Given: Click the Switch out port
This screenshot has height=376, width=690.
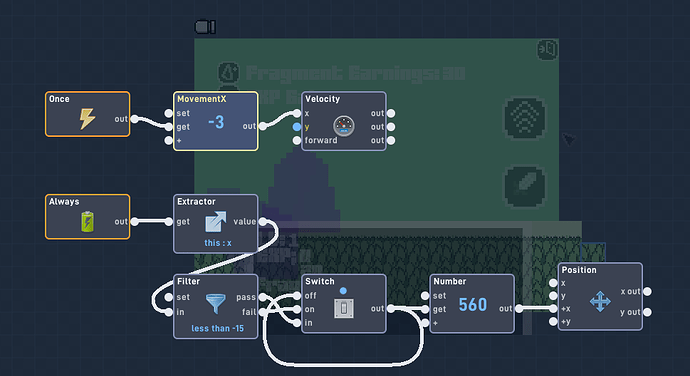Looking at the screenshot, I should pos(391,309).
